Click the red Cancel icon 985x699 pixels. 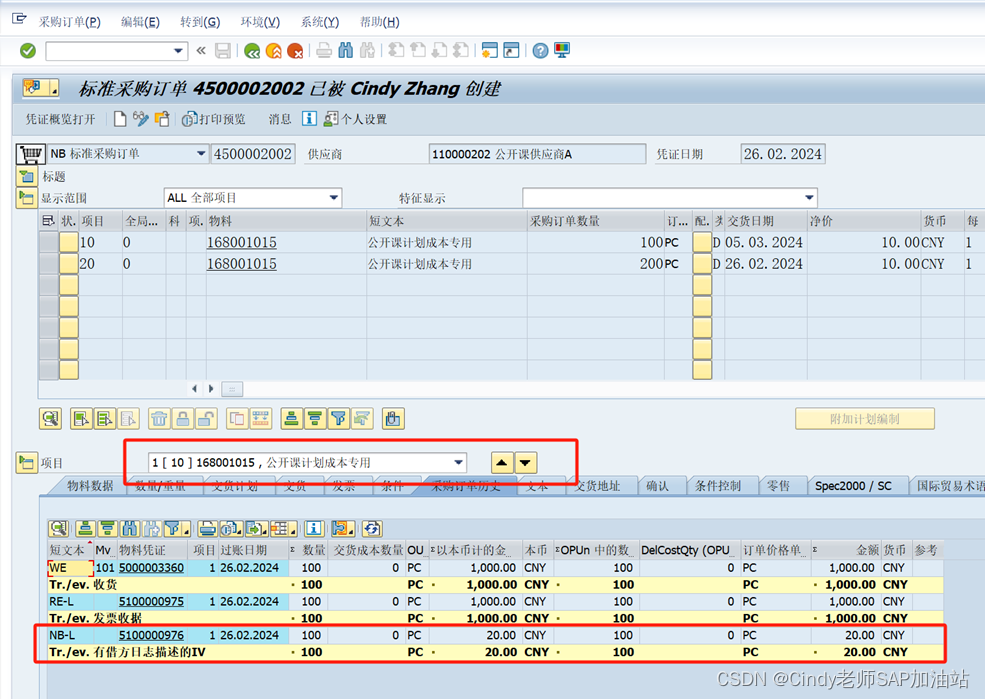point(295,51)
